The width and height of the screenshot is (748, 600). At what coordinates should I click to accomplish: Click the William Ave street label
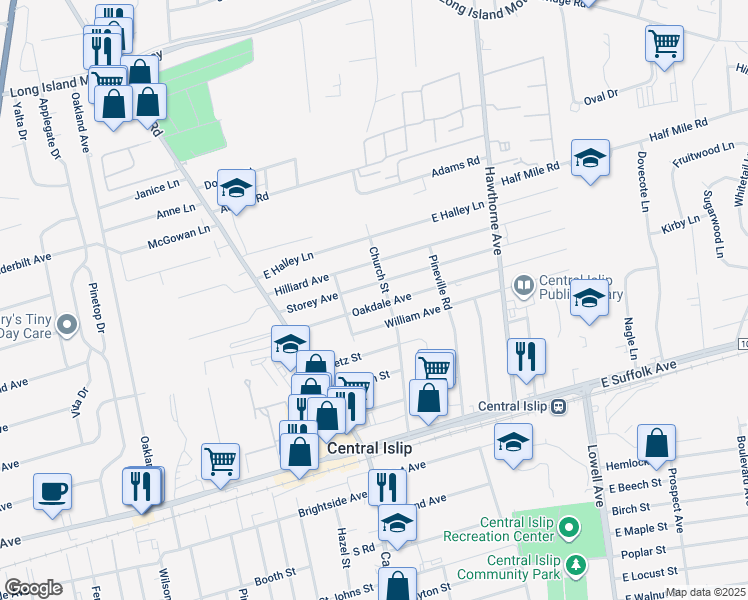(412, 317)
